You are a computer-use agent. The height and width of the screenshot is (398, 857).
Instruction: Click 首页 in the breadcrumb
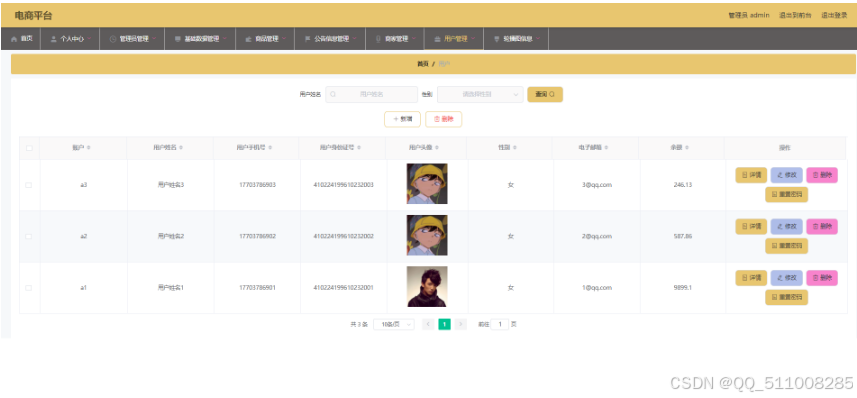click(x=423, y=64)
